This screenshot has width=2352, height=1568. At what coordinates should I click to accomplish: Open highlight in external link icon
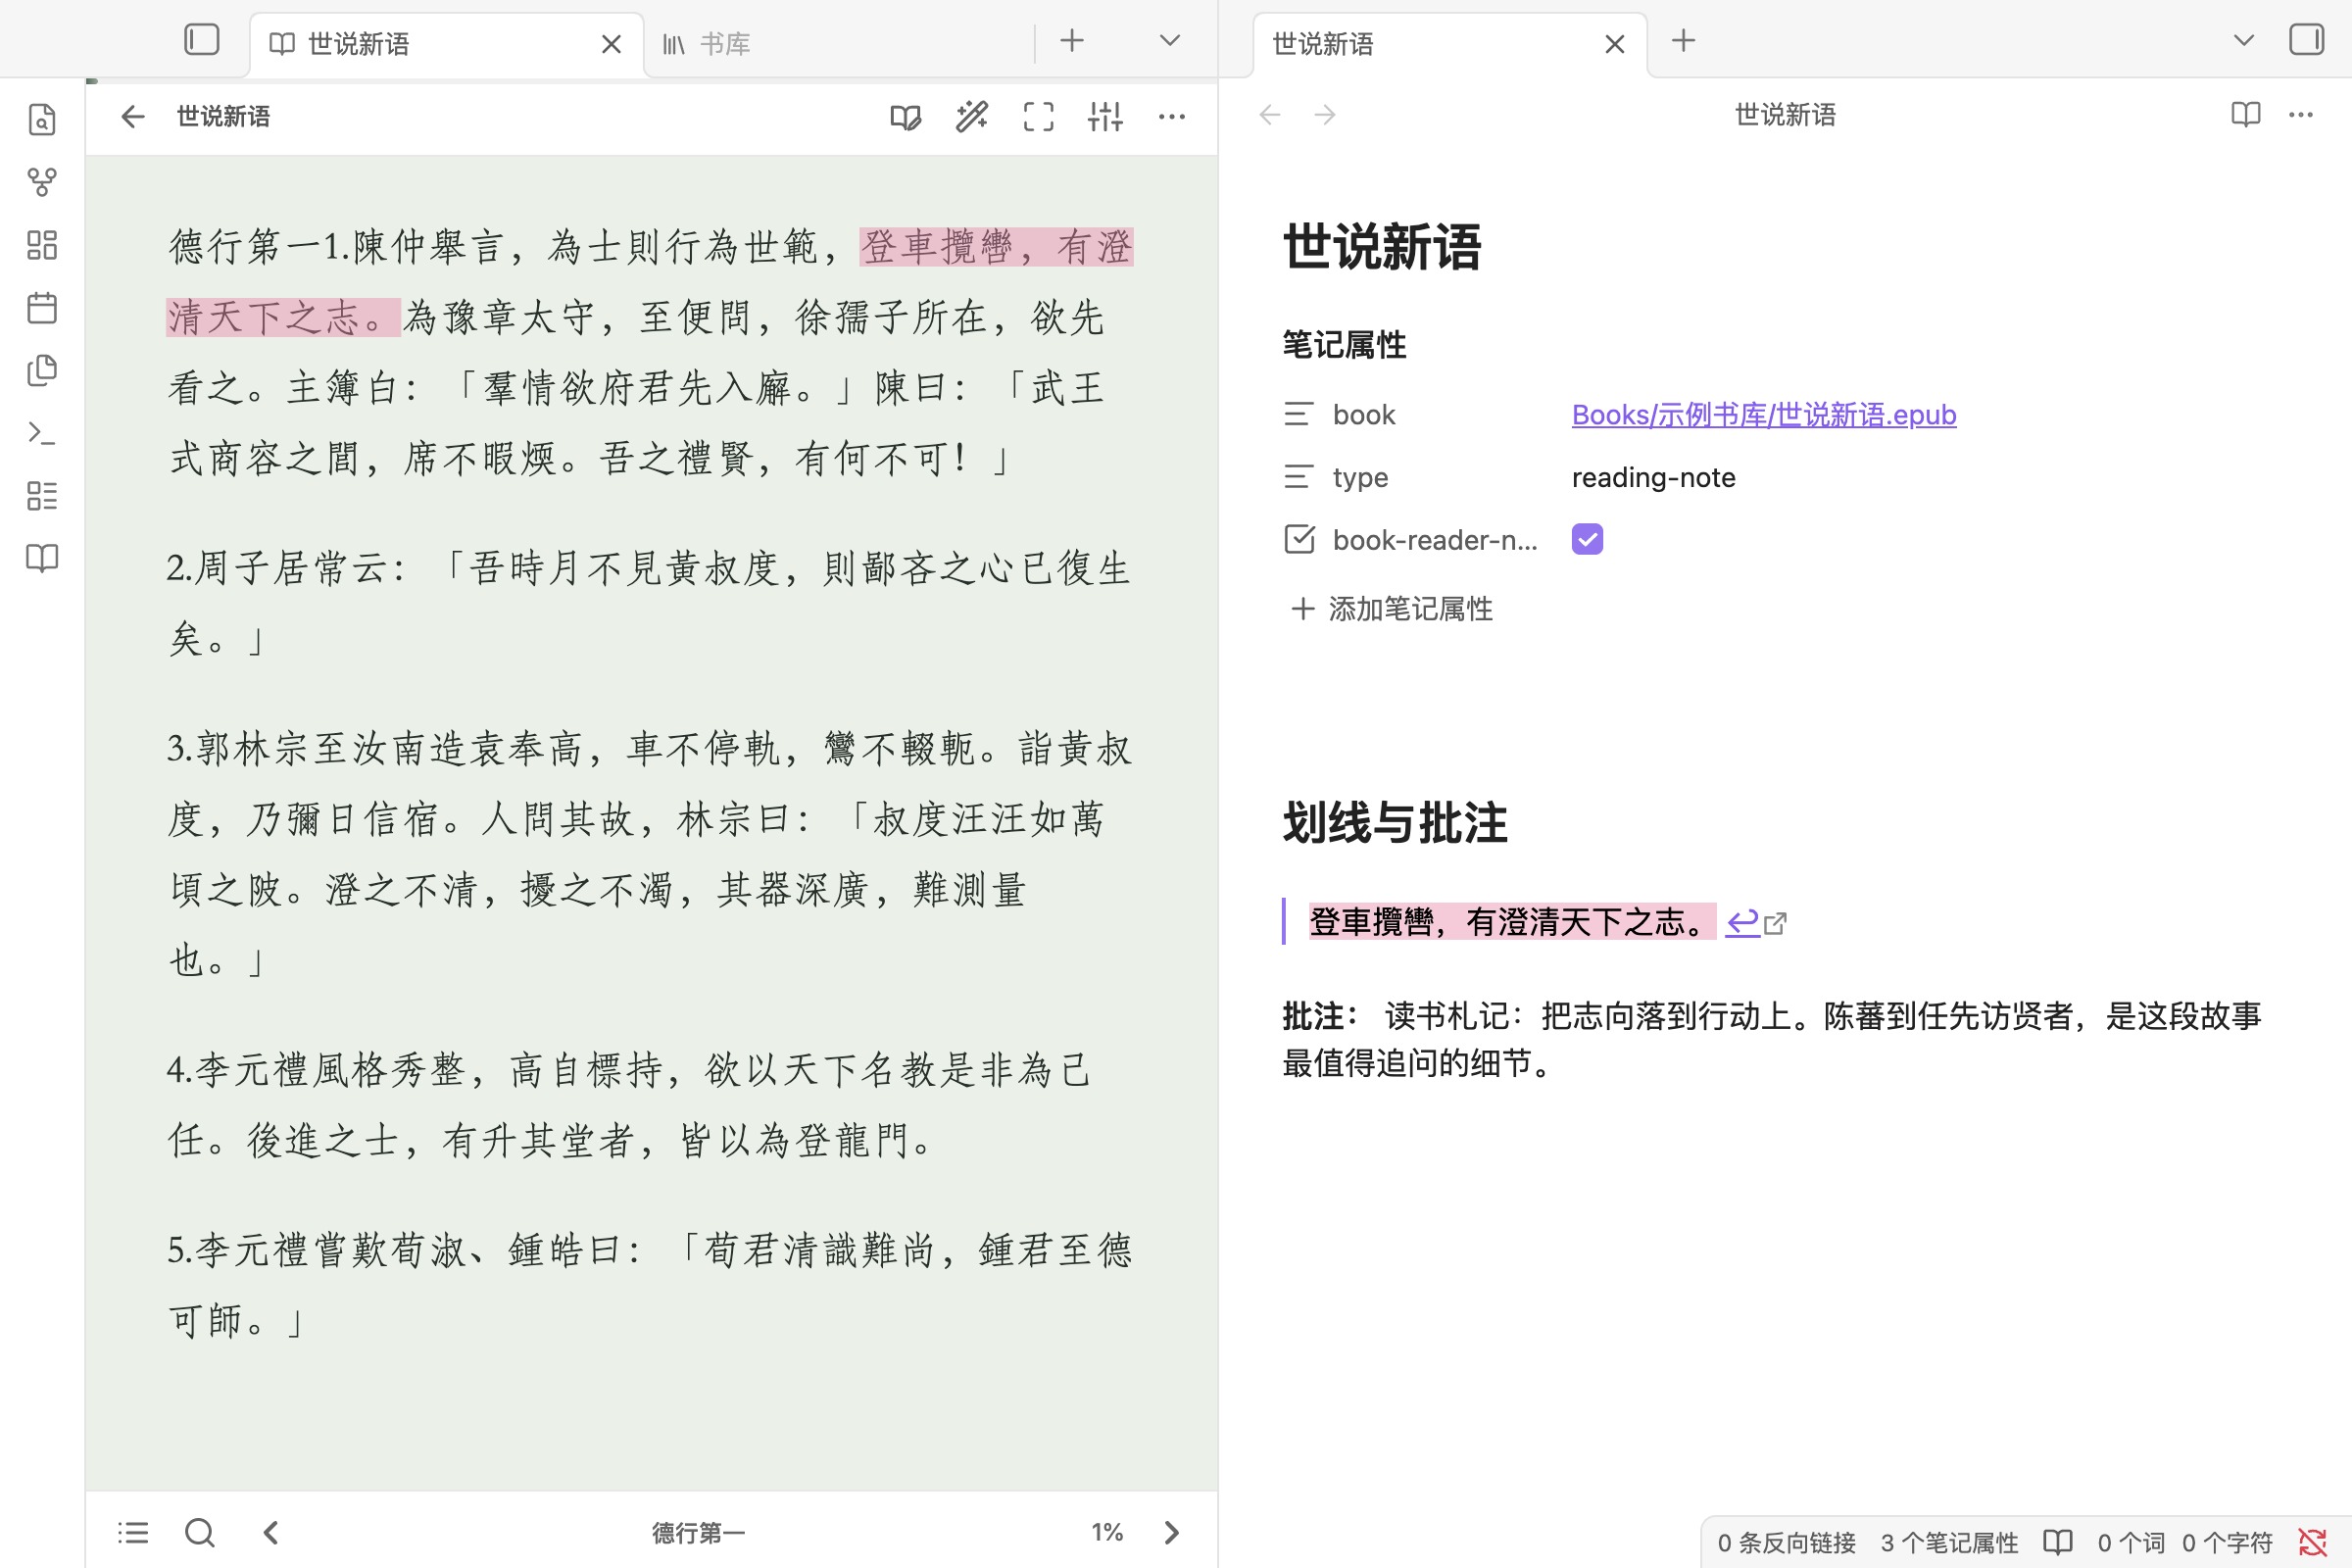pos(1775,923)
